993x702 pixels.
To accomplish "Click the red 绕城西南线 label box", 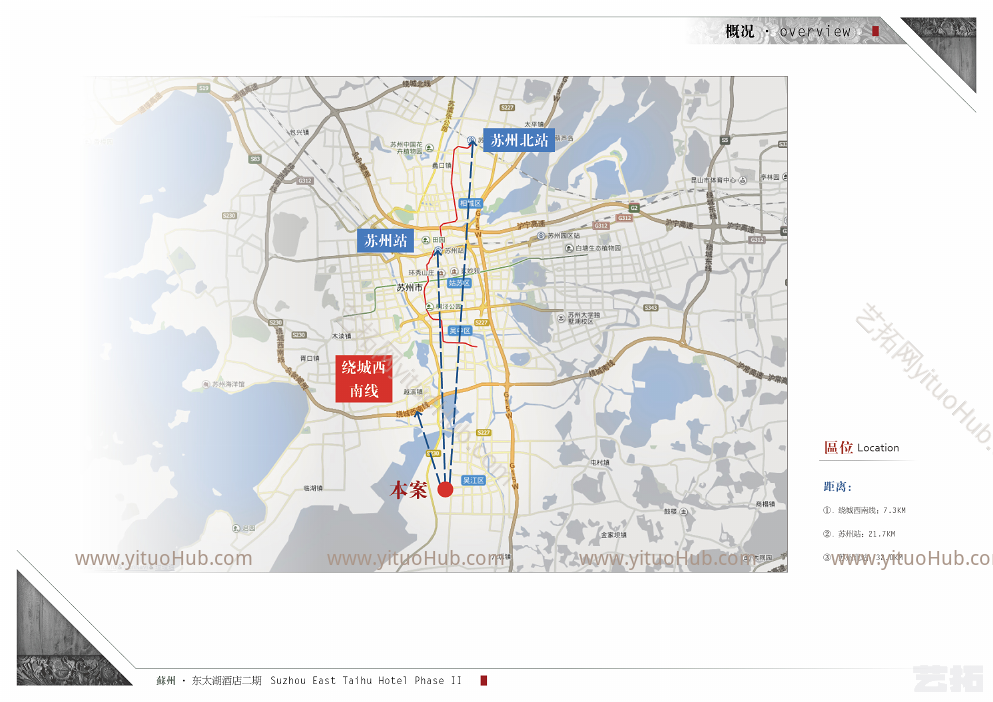I will tap(364, 379).
